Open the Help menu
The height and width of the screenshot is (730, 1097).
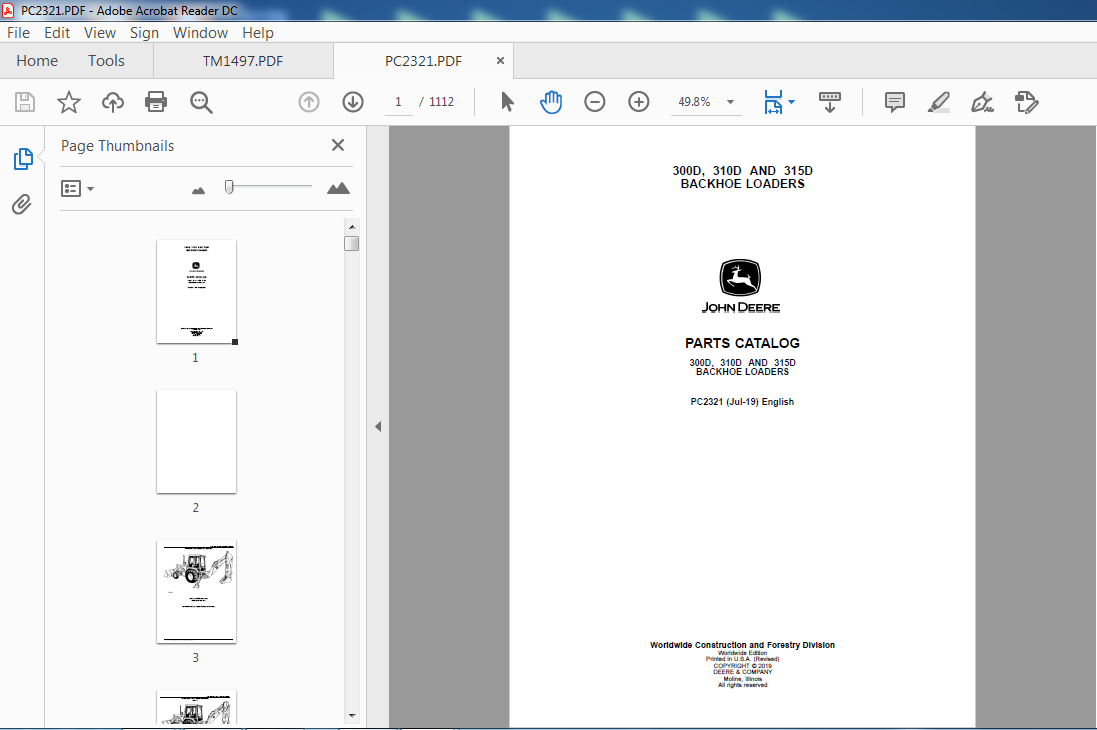pyautogui.click(x=257, y=33)
